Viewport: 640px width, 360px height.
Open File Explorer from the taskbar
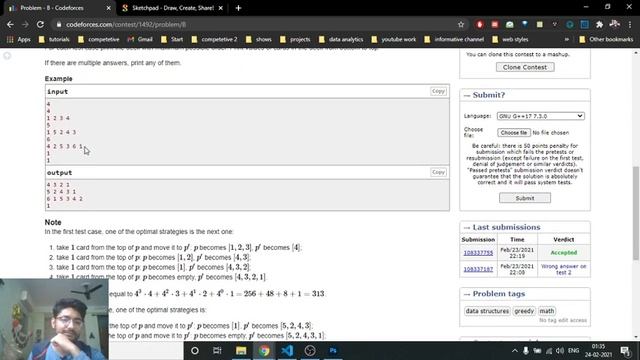pyautogui.click(x=241, y=351)
